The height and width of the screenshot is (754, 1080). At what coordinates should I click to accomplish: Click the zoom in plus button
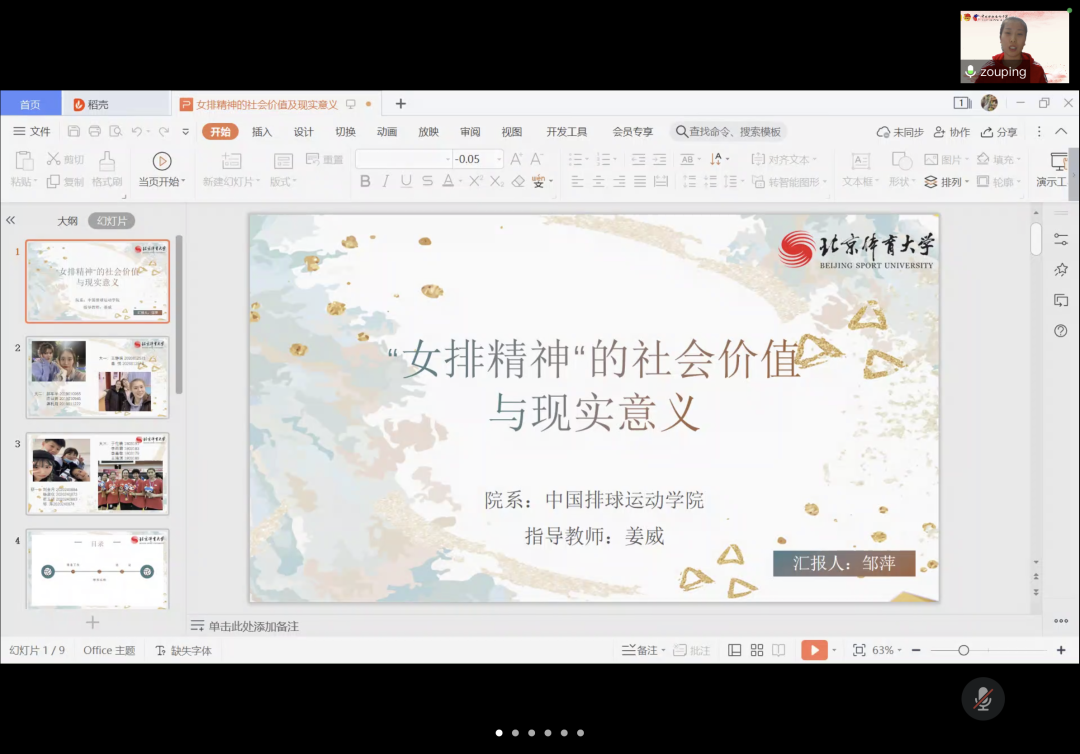click(1061, 650)
